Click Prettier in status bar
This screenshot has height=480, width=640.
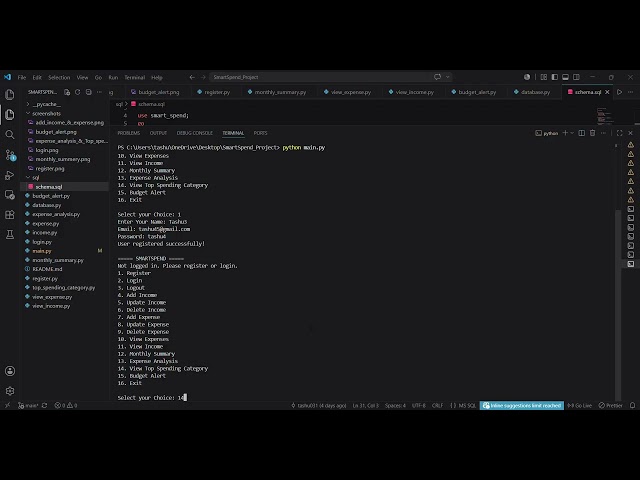coord(611,405)
